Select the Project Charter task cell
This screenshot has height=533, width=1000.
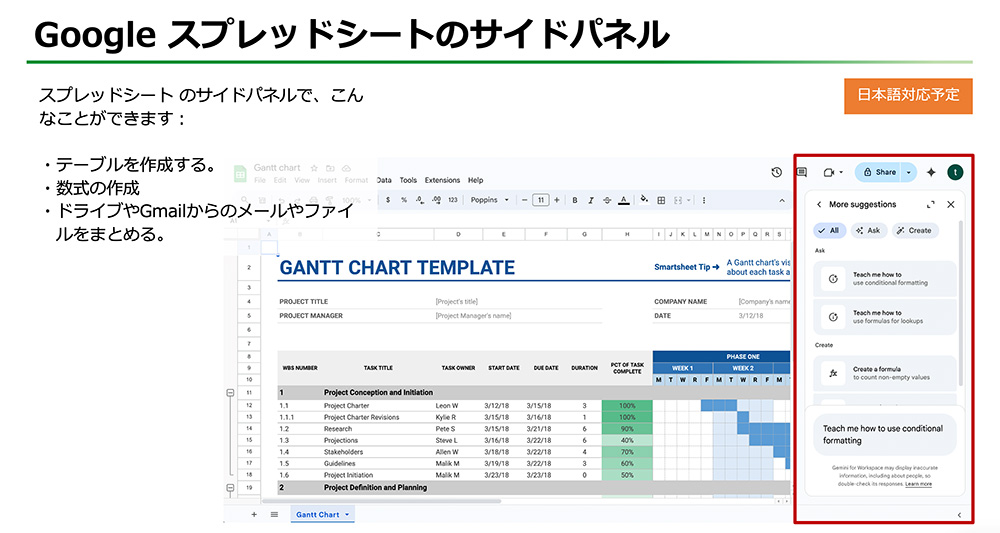346,405
